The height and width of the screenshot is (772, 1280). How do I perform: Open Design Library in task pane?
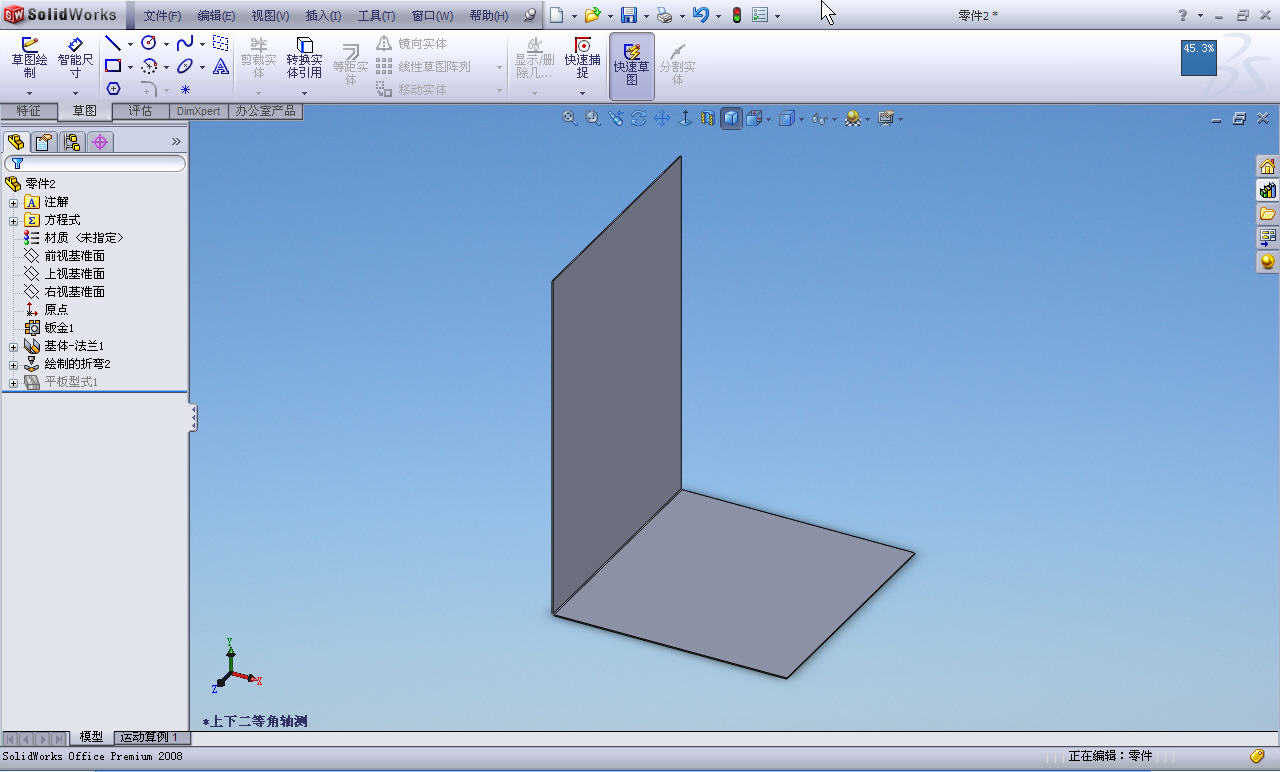[1267, 190]
